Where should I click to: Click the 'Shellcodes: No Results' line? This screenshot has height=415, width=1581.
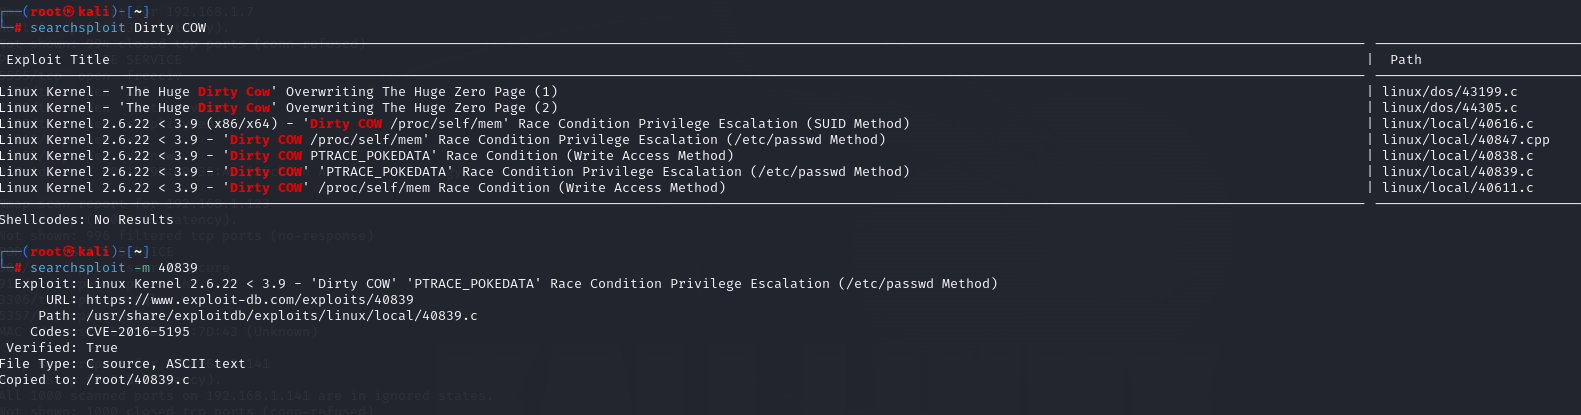[87, 220]
